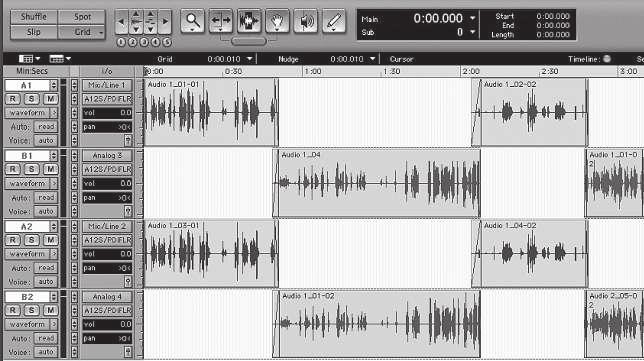
Task: Record-enable track B2
Action: tap(13, 310)
